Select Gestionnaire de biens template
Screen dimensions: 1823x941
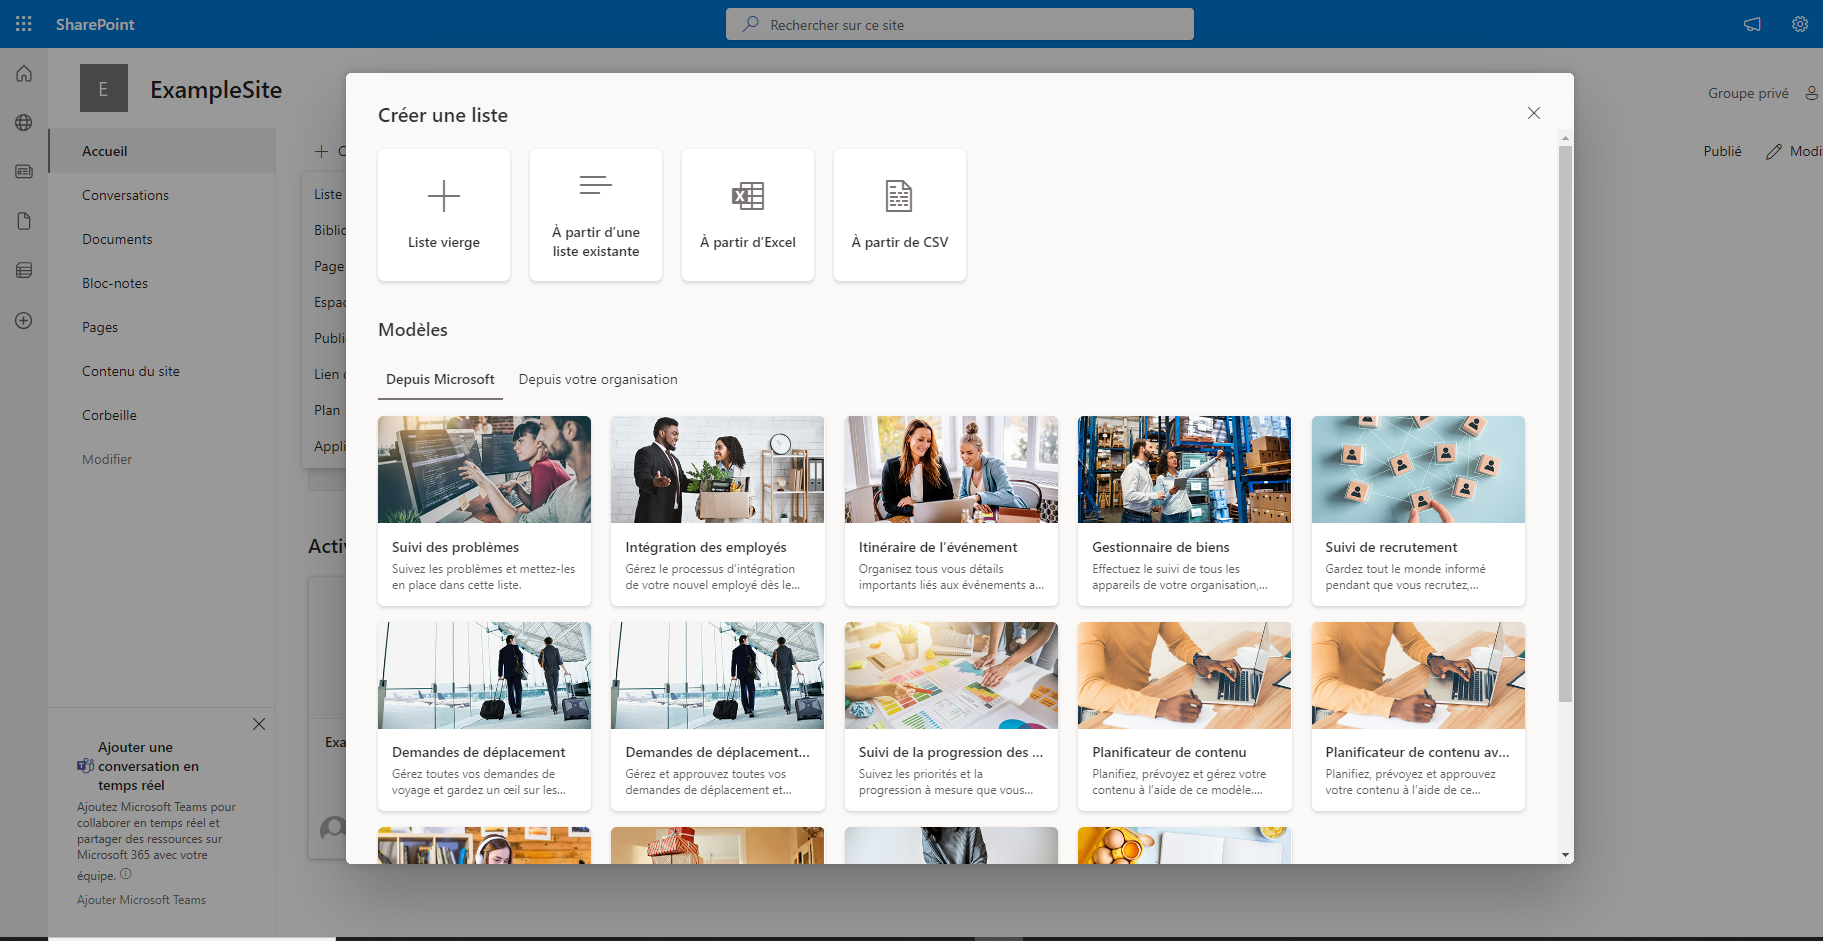(1185, 510)
